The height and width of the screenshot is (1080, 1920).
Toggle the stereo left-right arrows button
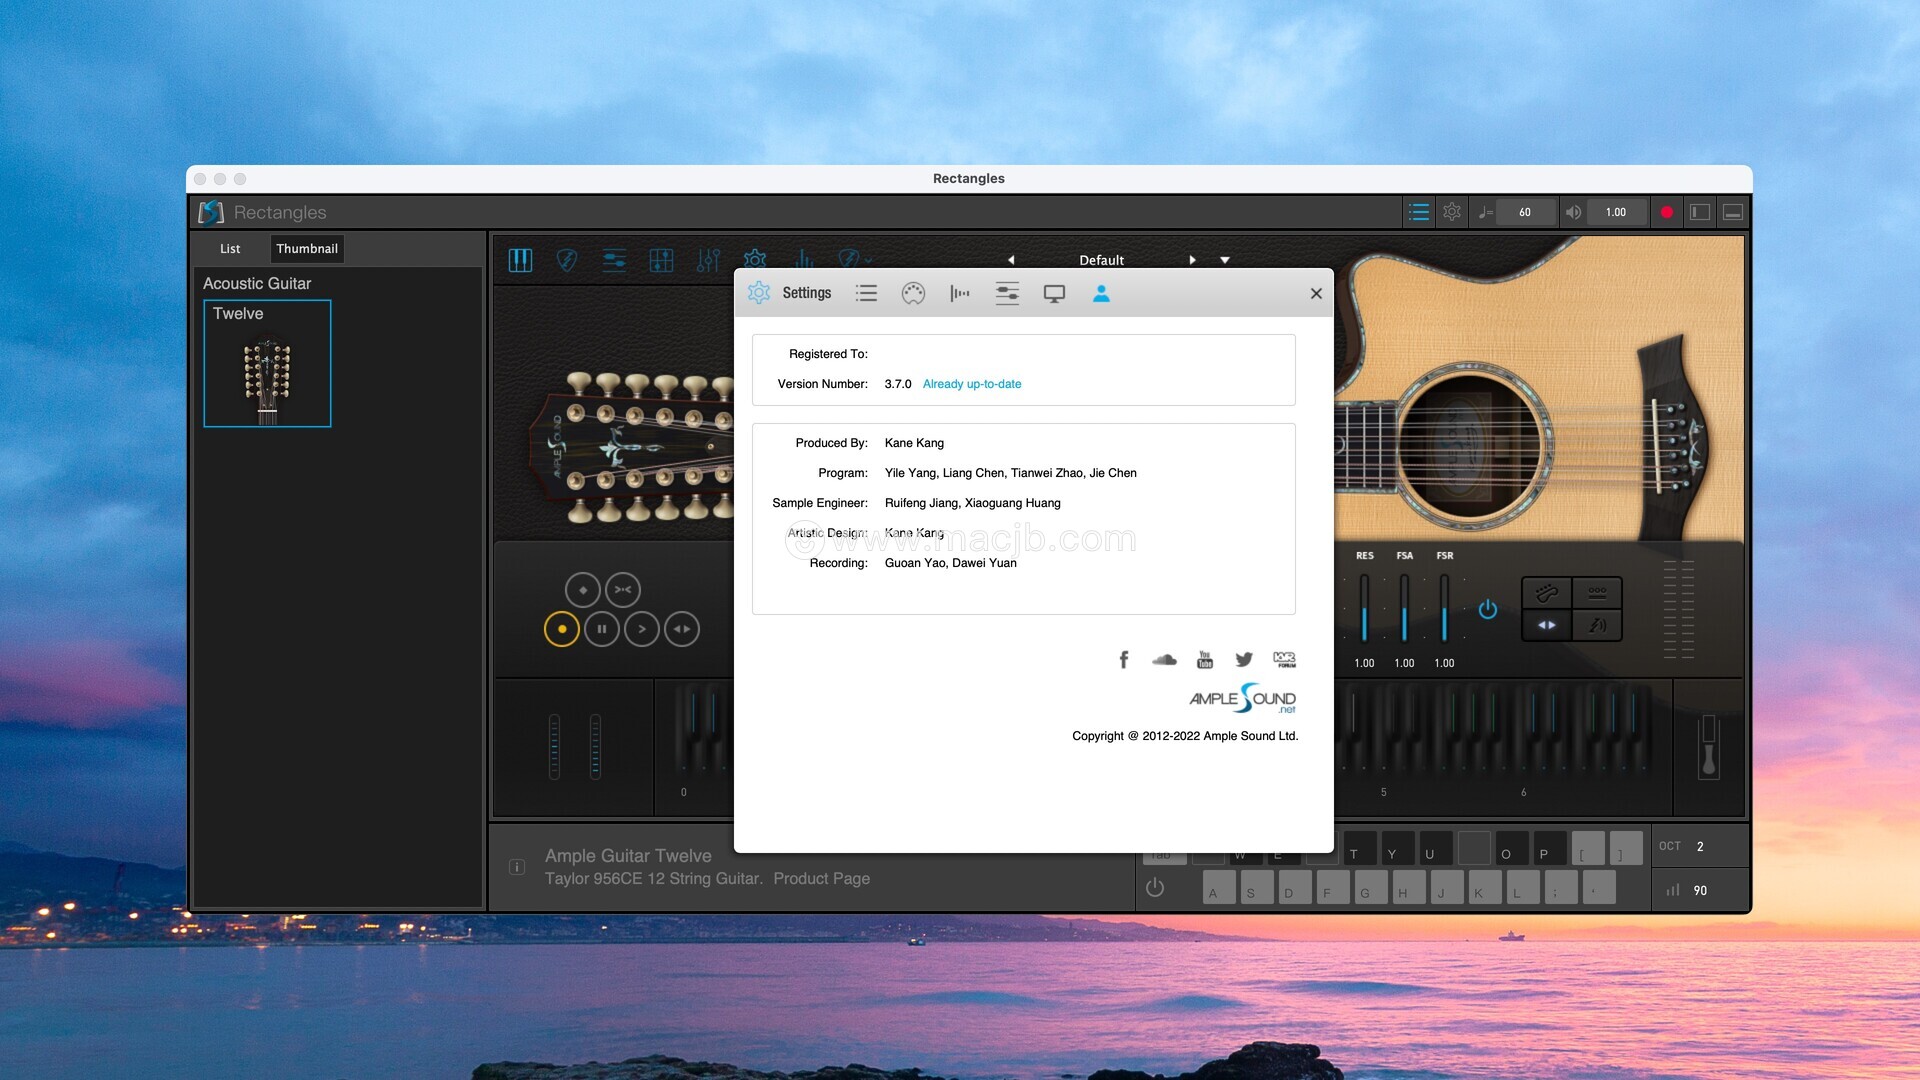[1547, 625]
